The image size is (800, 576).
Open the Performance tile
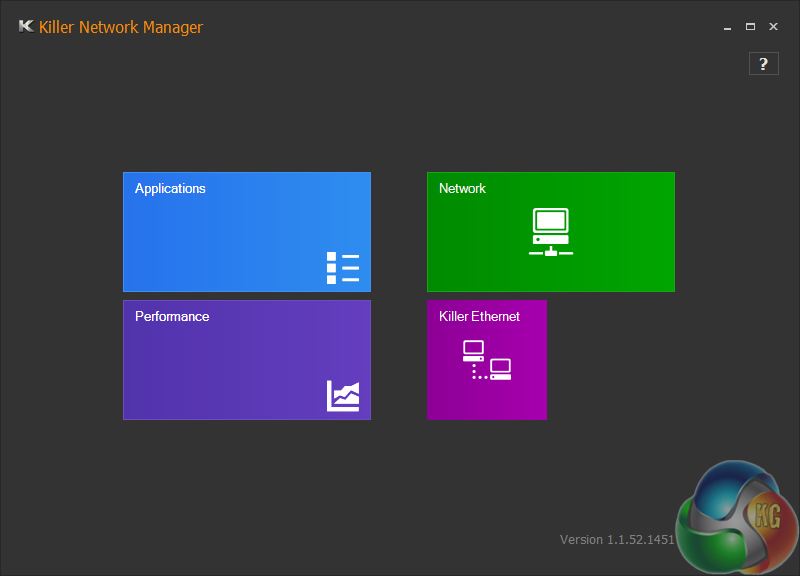coord(247,360)
